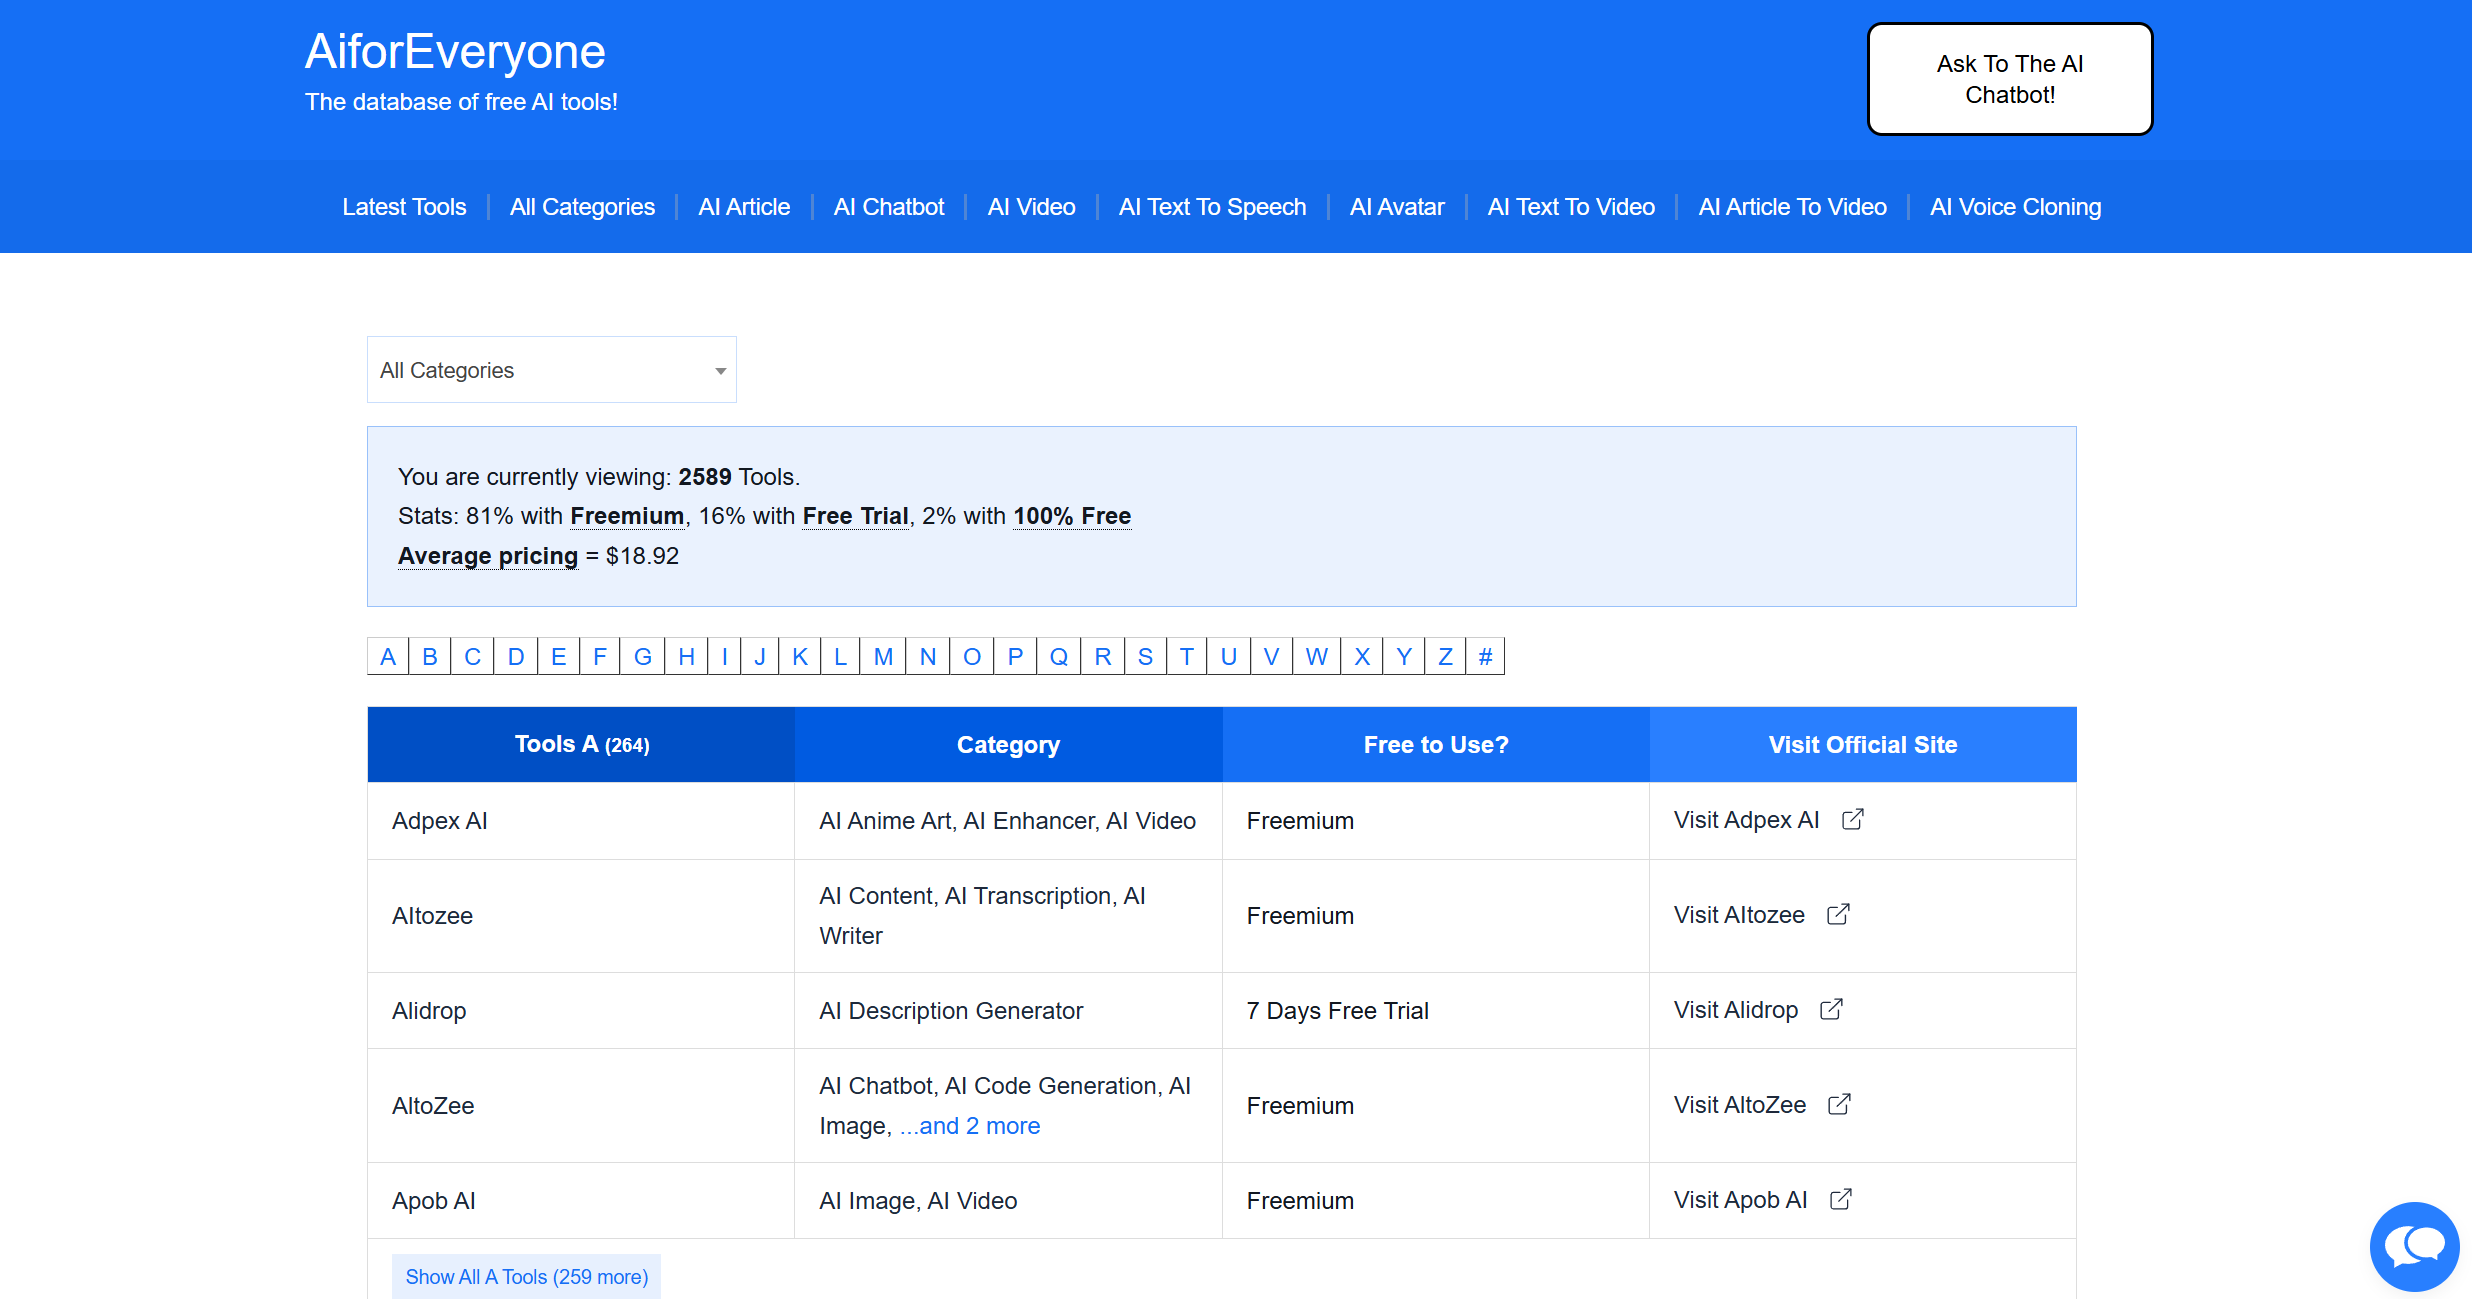Expand '...and 2 more' categories for AltoZee
This screenshot has height=1299, width=2472.
(969, 1126)
